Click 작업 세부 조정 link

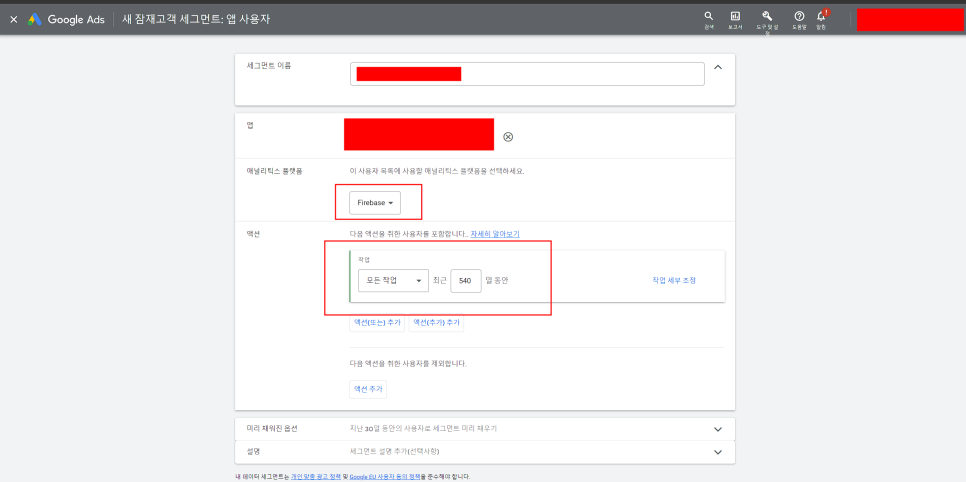pyautogui.click(x=674, y=280)
